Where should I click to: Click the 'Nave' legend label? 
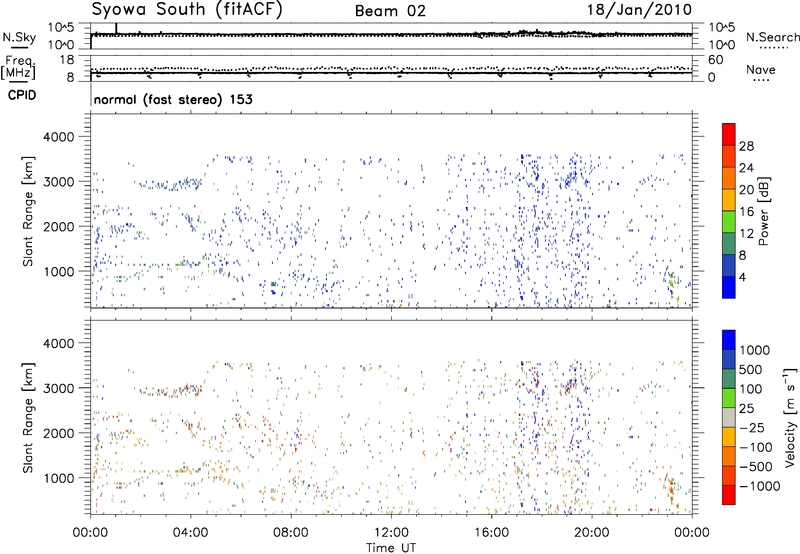click(761, 69)
